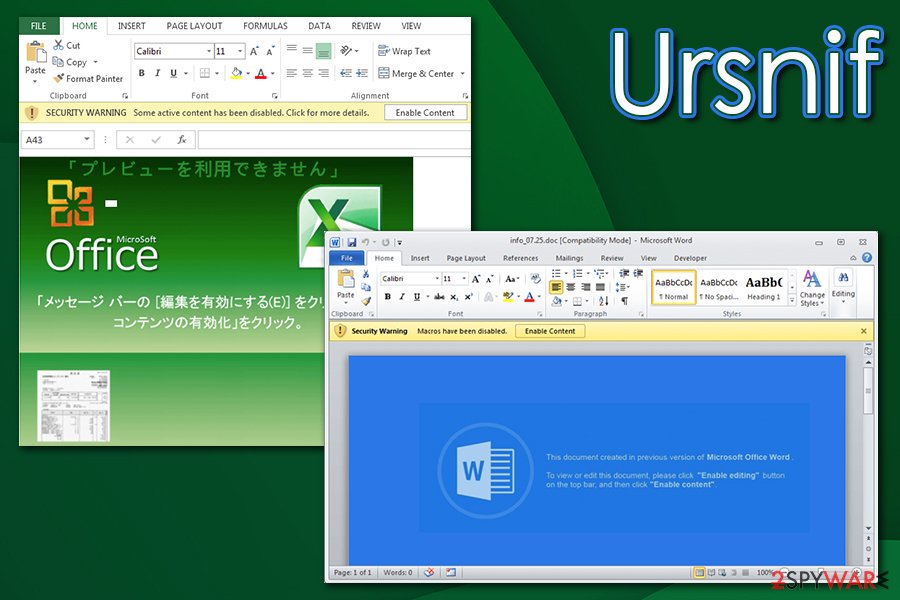Viewport: 900px width, 600px height.
Task: Open Excel Name Box A43 dropdown
Action: (87, 140)
